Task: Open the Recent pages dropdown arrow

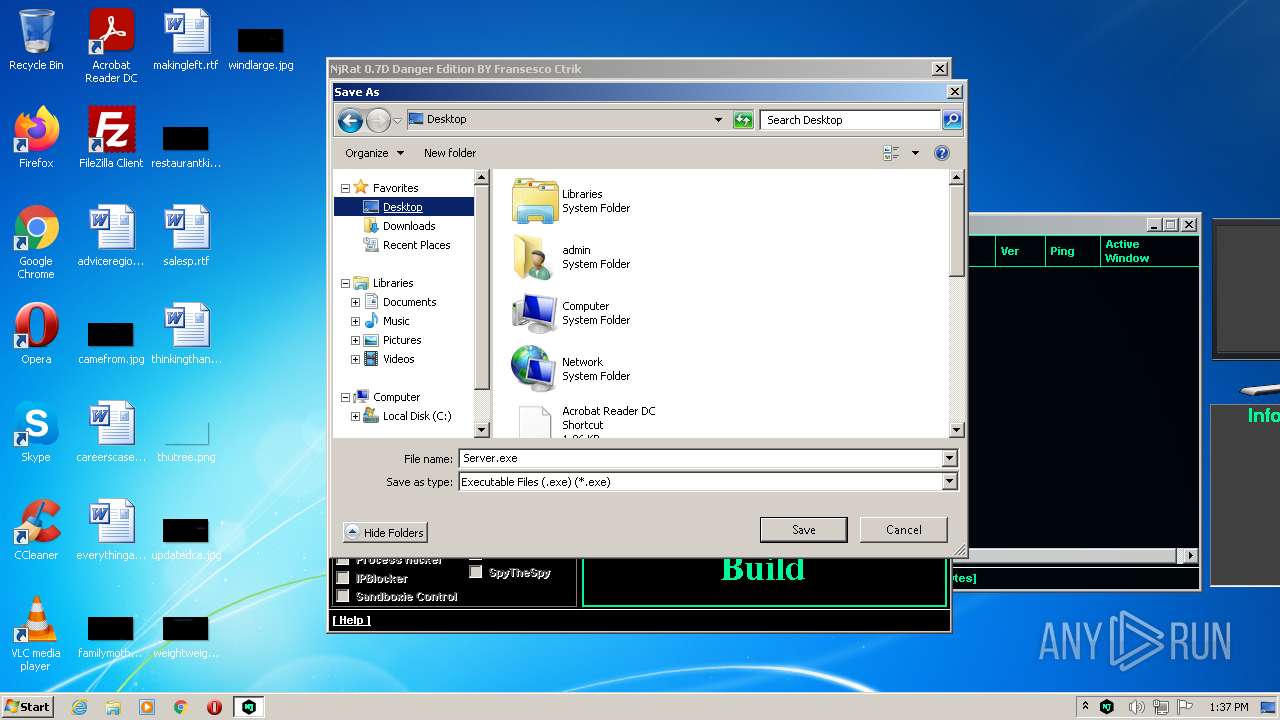Action: (398, 121)
